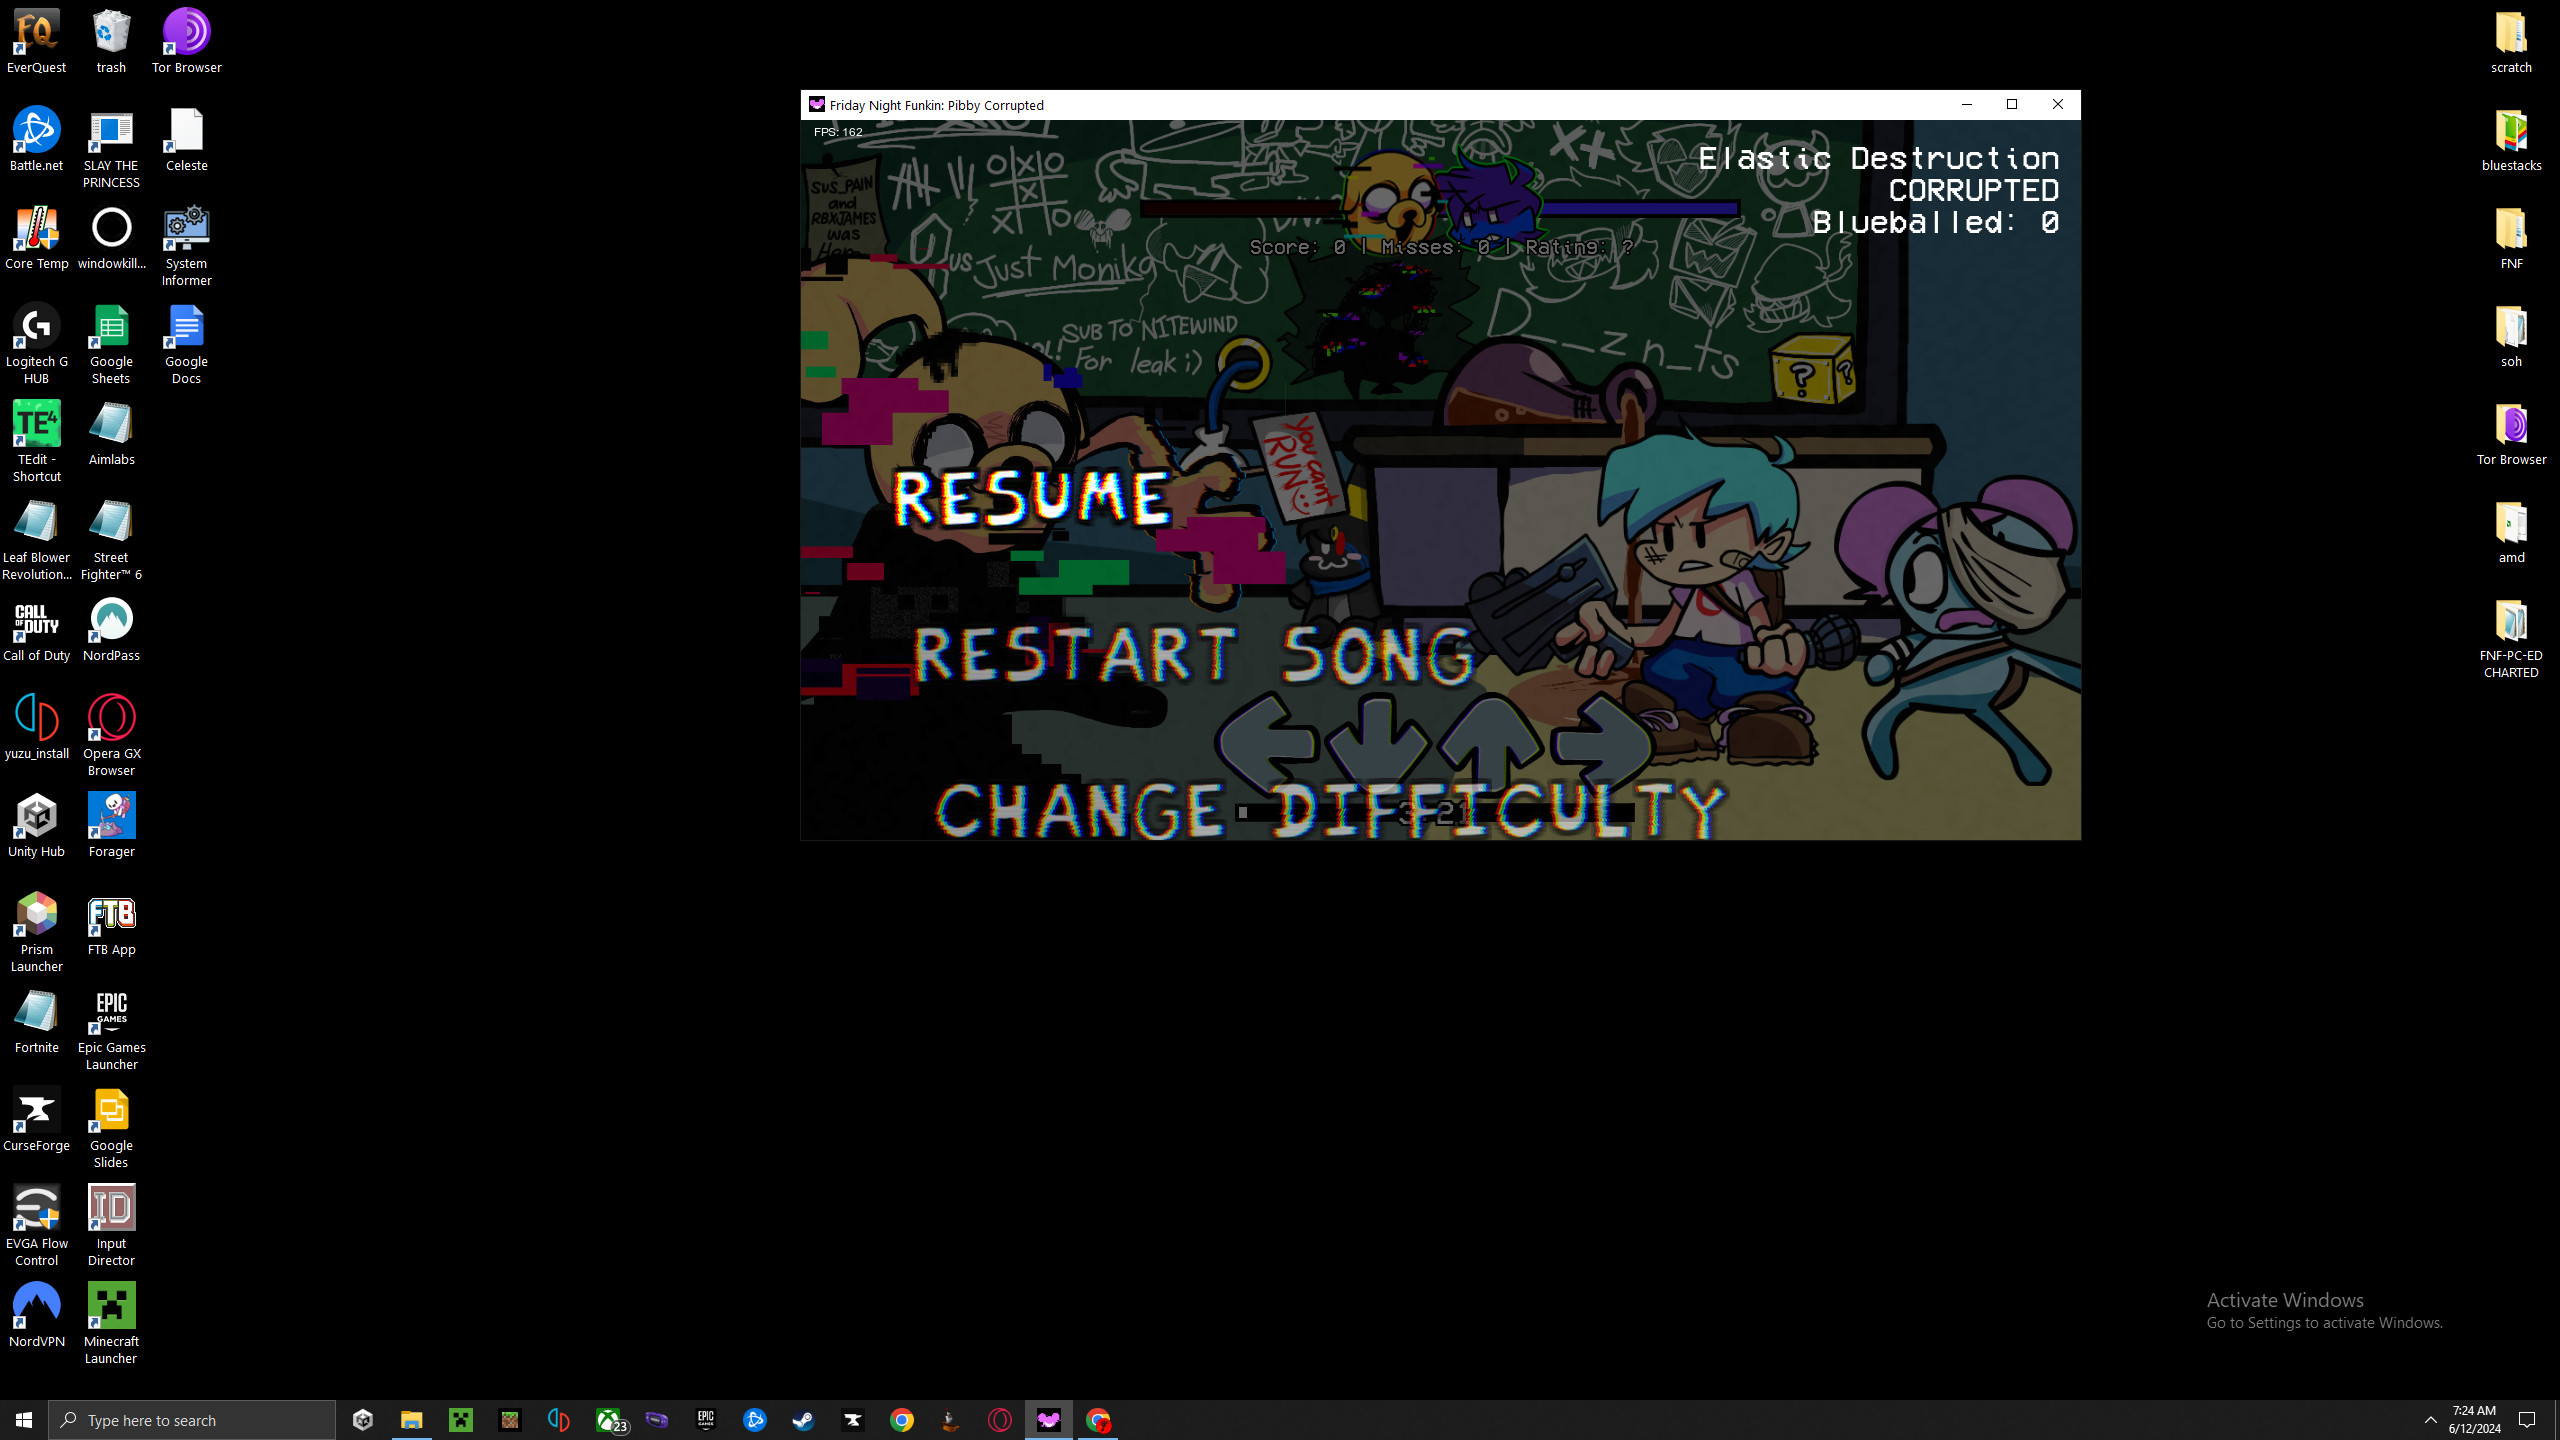The image size is (2560, 1440).
Task: Select the scratch folder on desktop
Action: (x=2511, y=42)
